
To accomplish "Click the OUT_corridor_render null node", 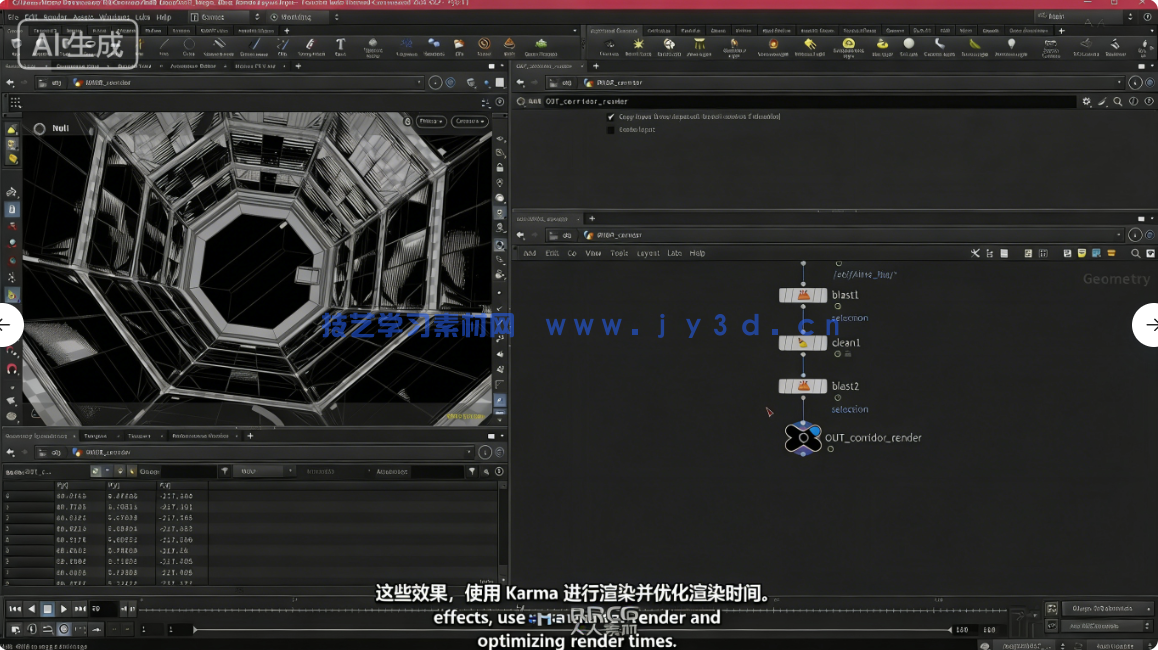I will (x=803, y=438).
